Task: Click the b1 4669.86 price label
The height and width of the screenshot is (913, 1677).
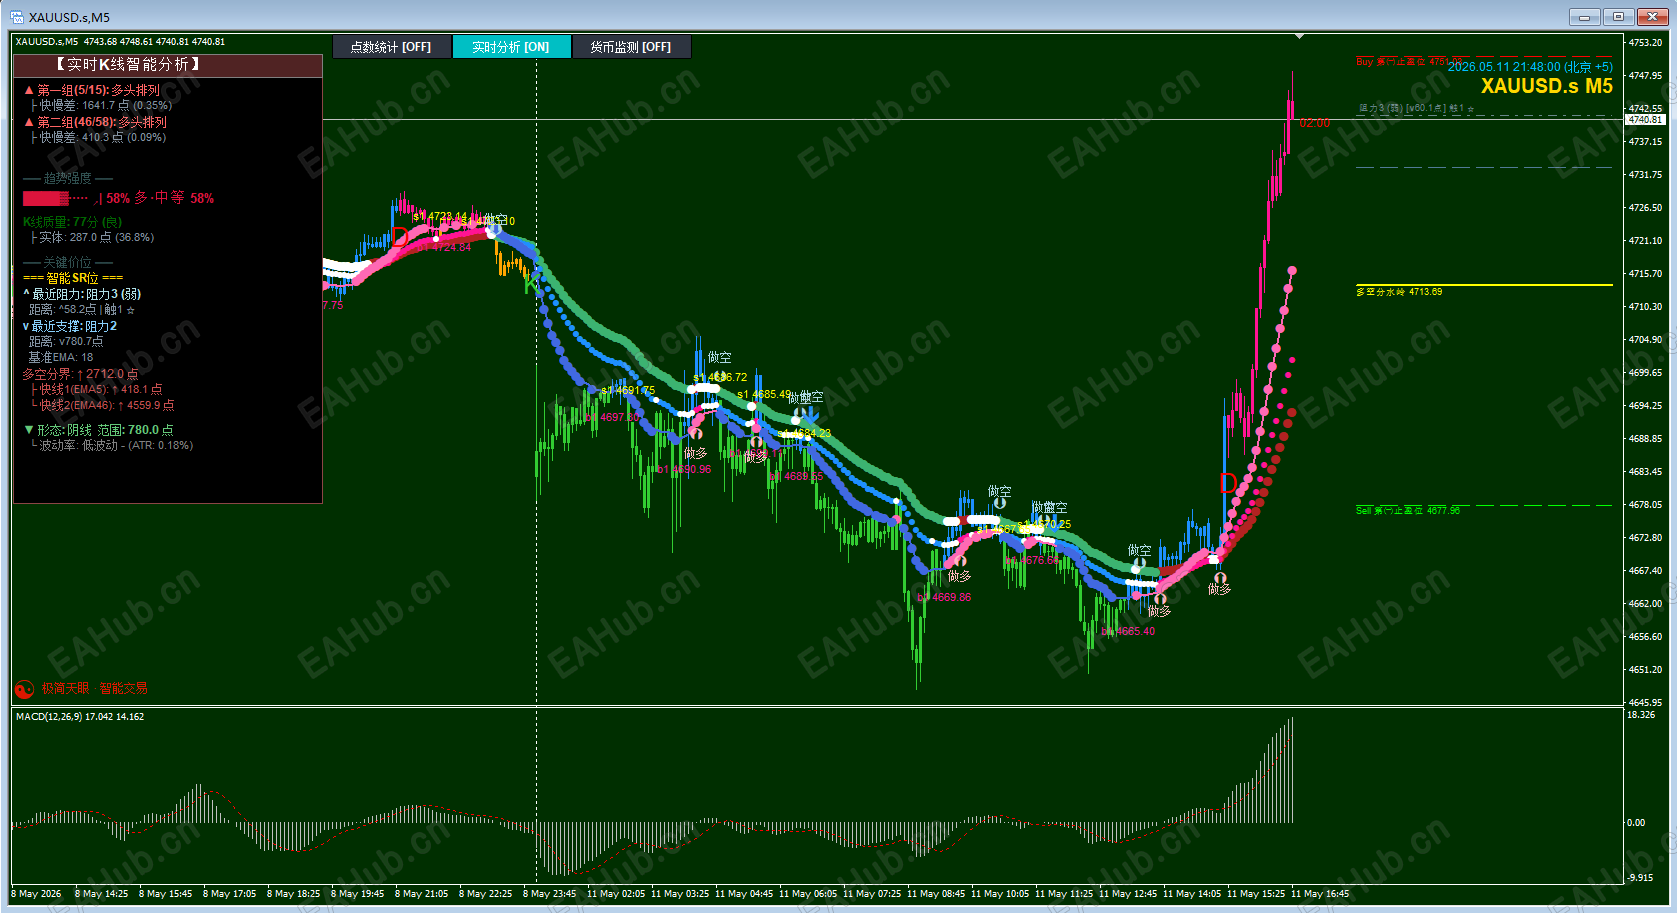Action: pos(944,597)
